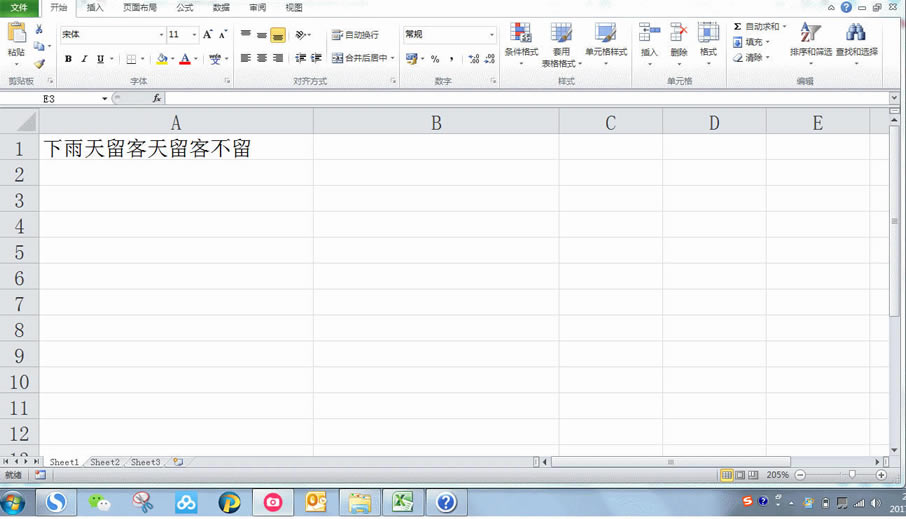This screenshot has height=519, width=906.
Task: Open Excel from the Windows taskbar
Action: 403,502
